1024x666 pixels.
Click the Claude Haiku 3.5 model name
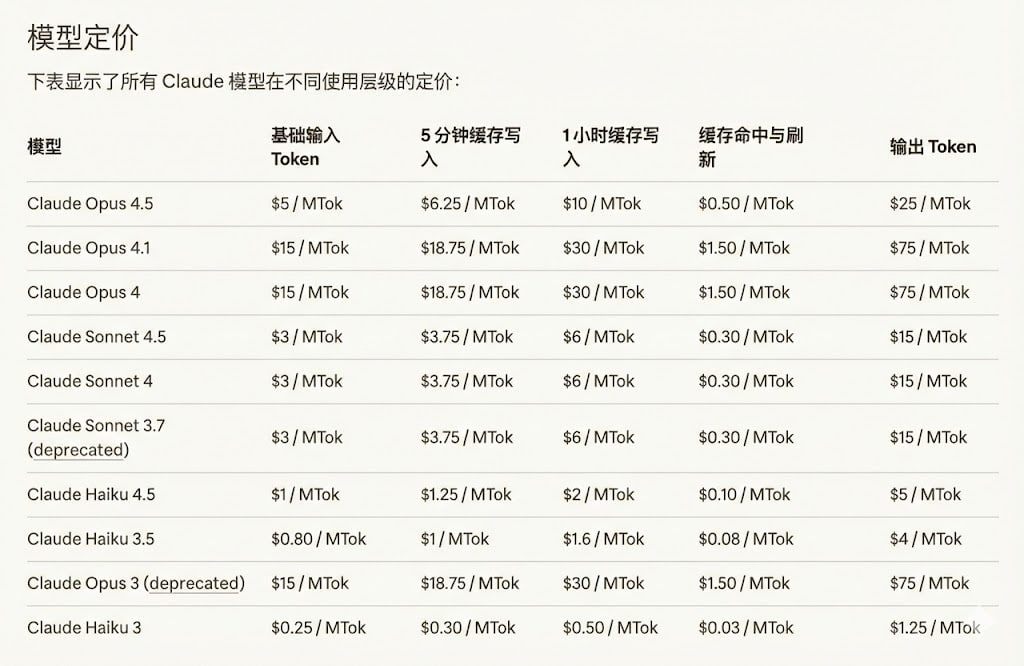tap(91, 539)
